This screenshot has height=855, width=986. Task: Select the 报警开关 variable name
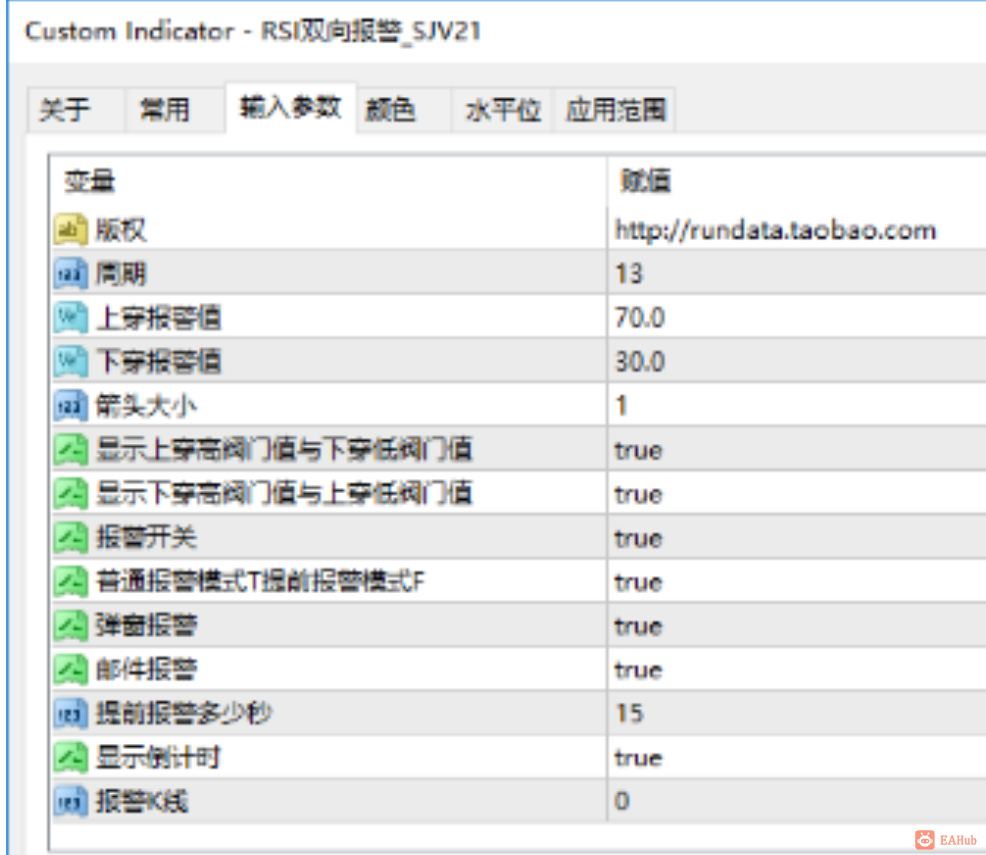(146, 538)
